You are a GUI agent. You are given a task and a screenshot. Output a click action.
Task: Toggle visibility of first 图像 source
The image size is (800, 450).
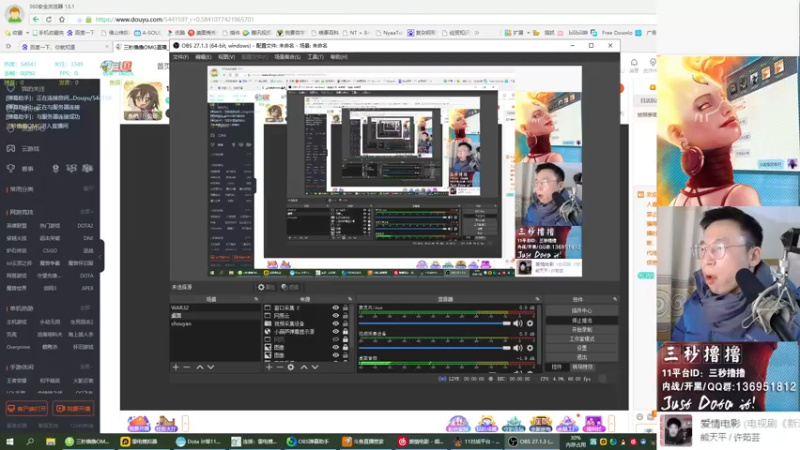coord(336,347)
